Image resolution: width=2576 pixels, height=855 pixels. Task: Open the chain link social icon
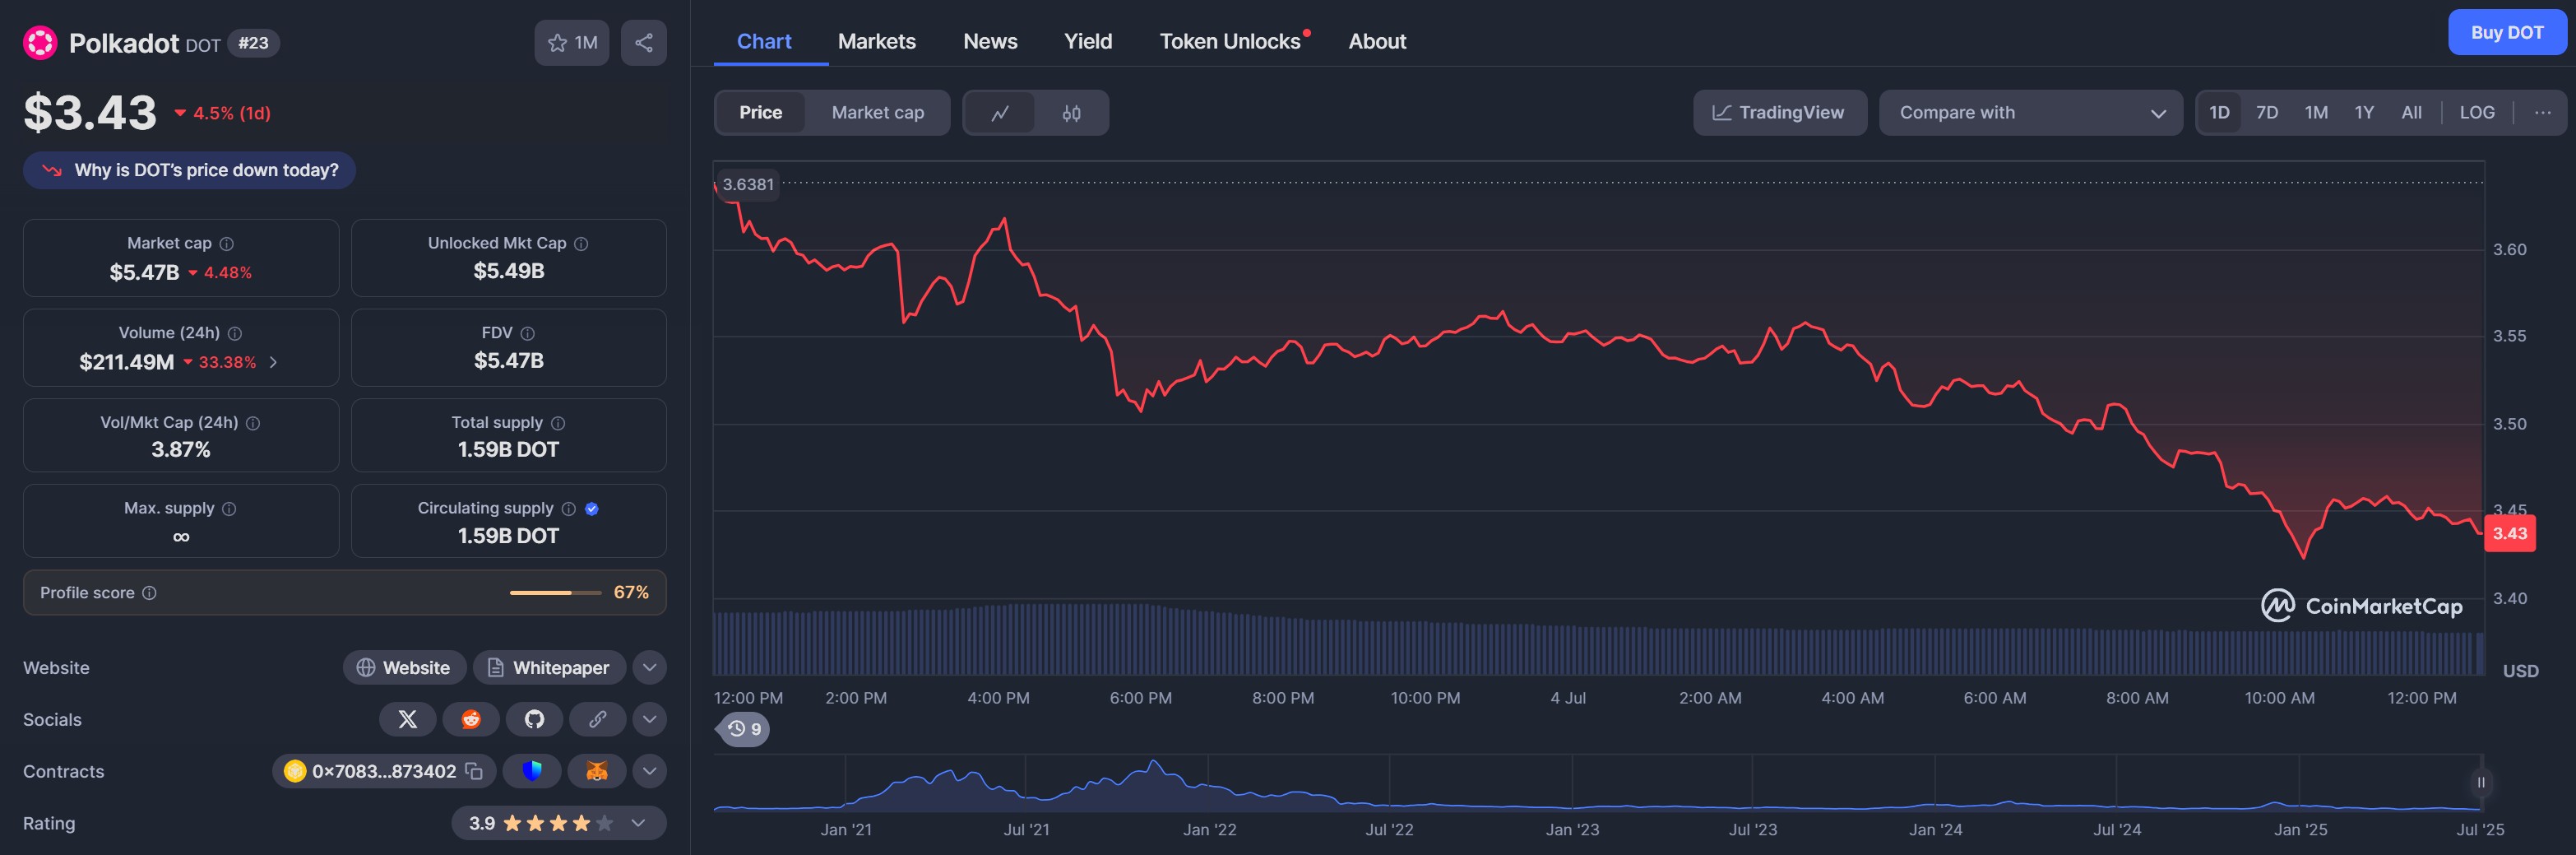click(597, 719)
